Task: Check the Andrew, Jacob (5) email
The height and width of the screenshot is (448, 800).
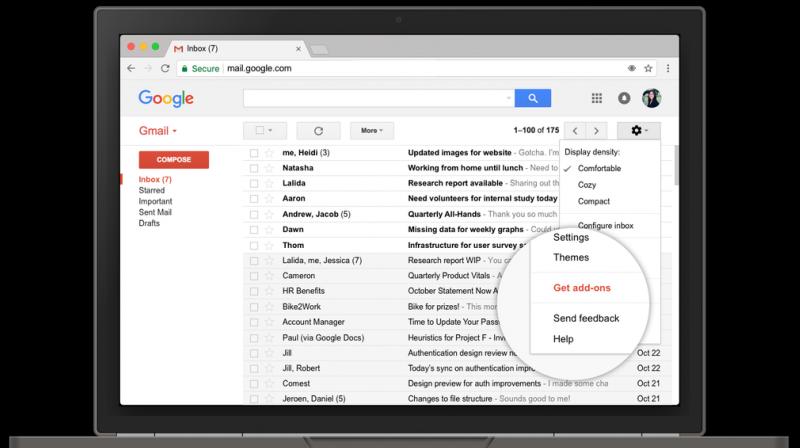Action: tap(254, 214)
